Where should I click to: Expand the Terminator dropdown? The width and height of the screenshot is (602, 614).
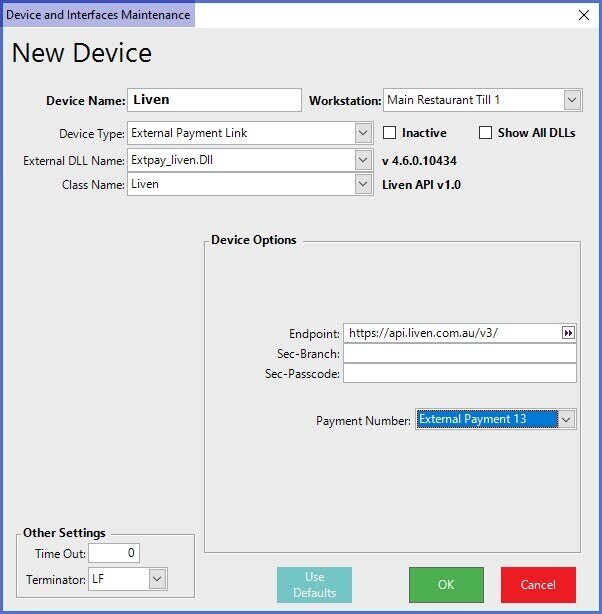pyautogui.click(x=157, y=578)
